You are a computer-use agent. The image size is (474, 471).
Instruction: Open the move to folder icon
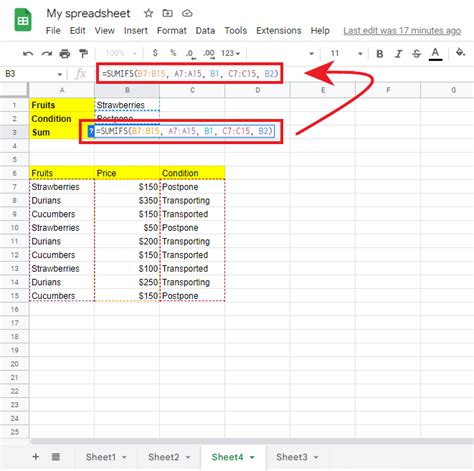click(x=167, y=13)
